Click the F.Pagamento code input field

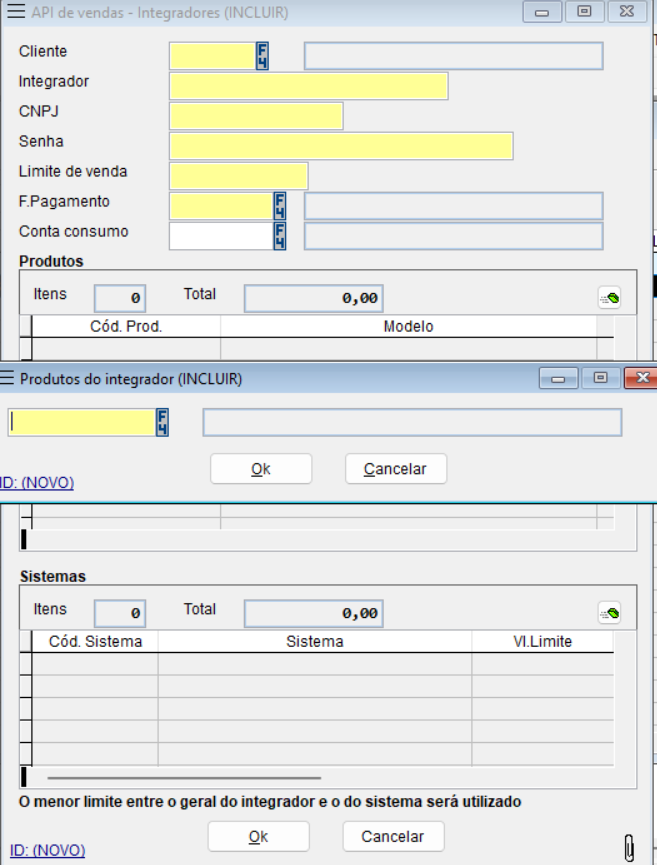221,206
